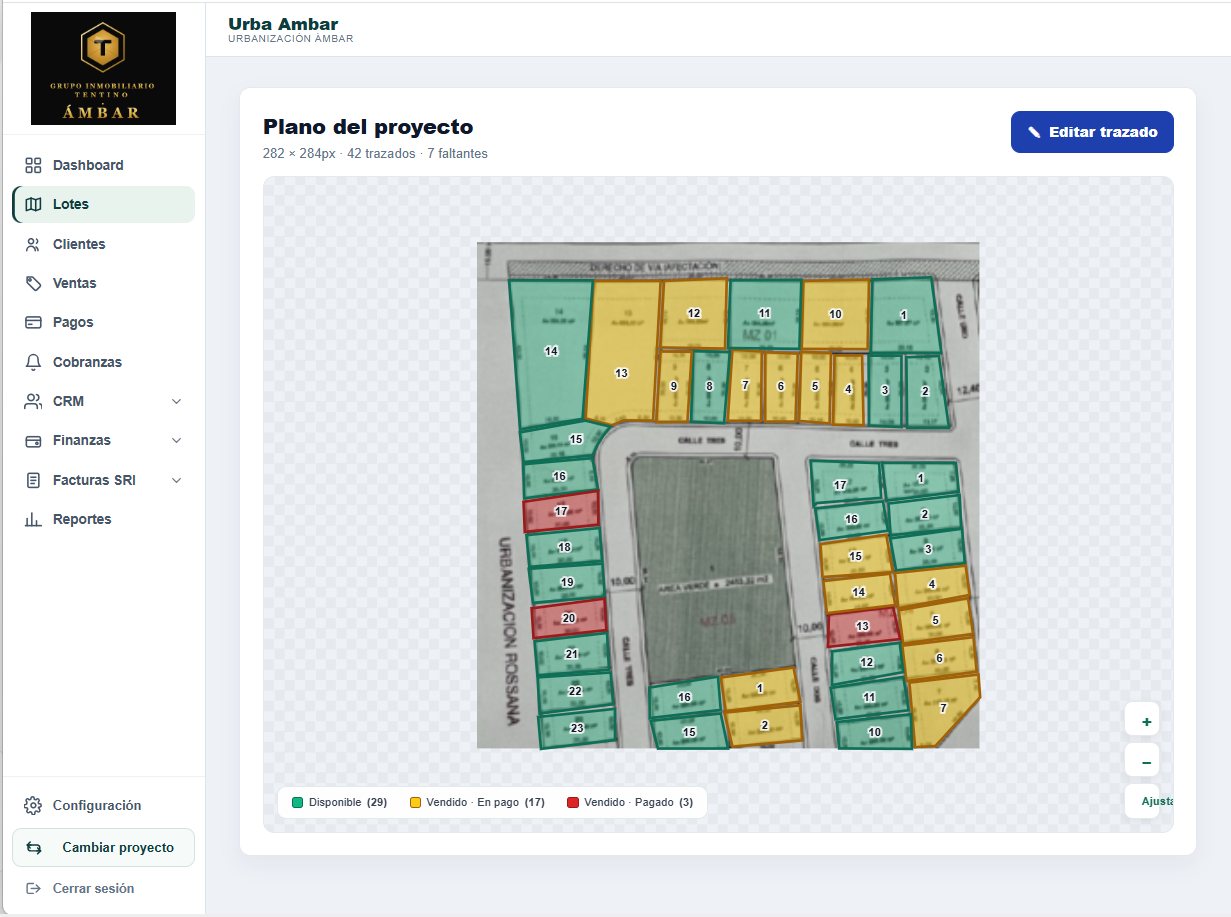This screenshot has height=917, width=1231.
Task: Open the Clientes menu item
Action: (x=103, y=244)
